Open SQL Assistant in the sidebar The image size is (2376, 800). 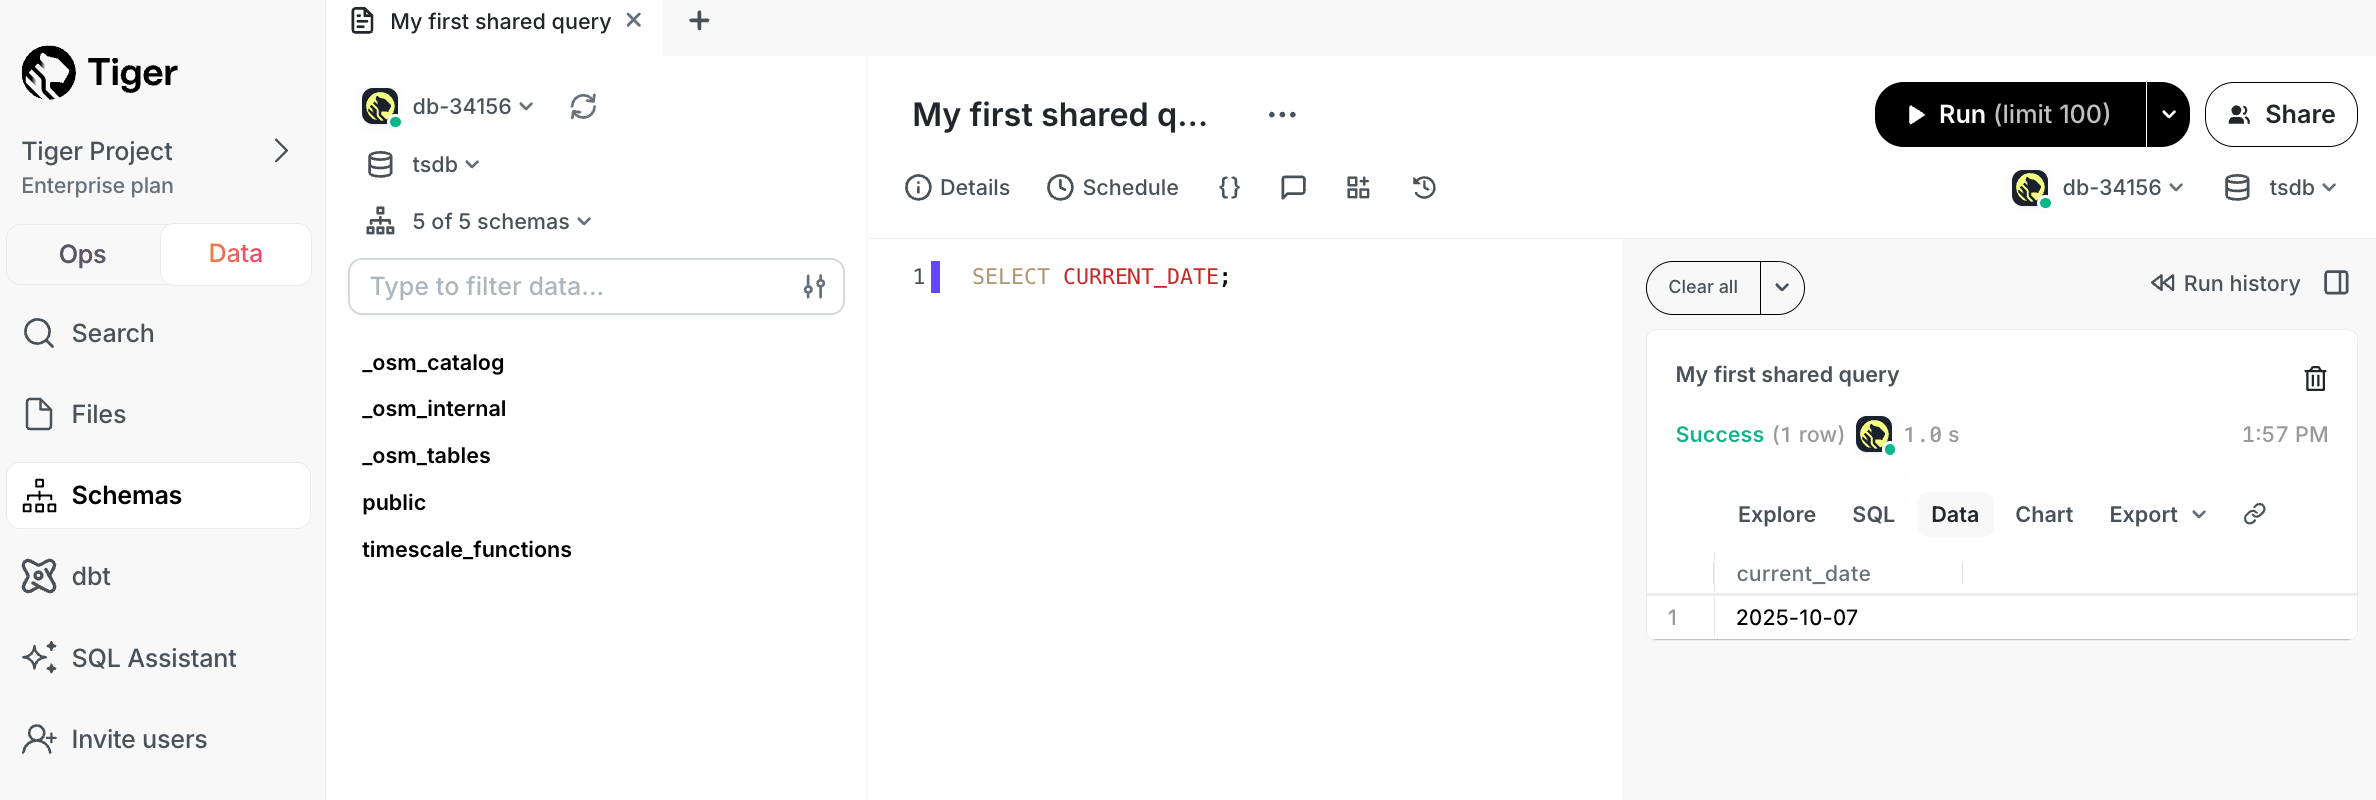pos(158,658)
